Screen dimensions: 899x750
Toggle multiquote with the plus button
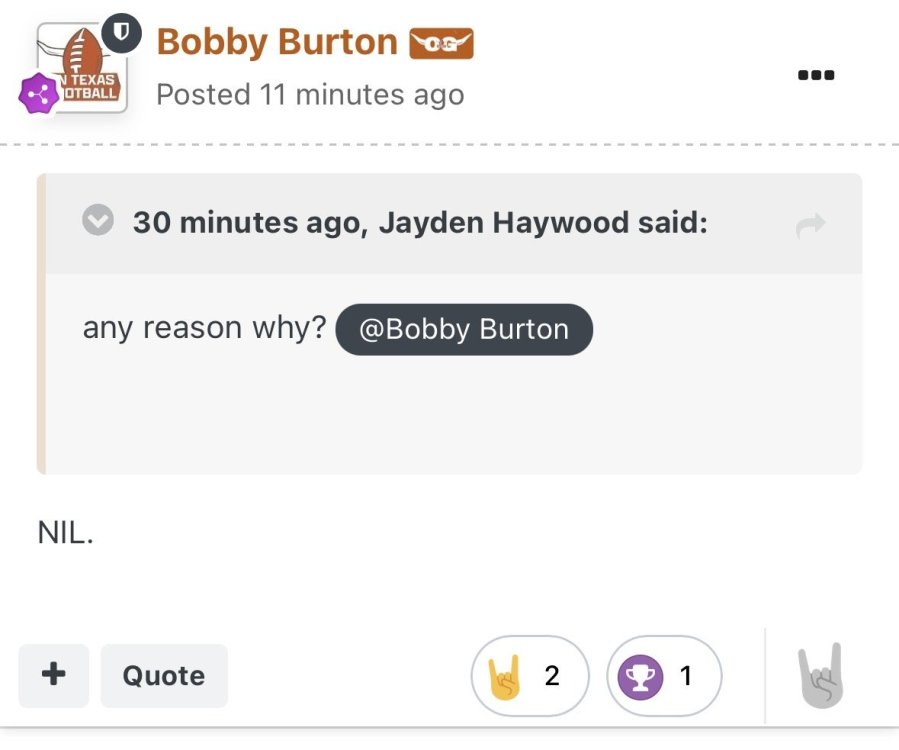point(53,675)
